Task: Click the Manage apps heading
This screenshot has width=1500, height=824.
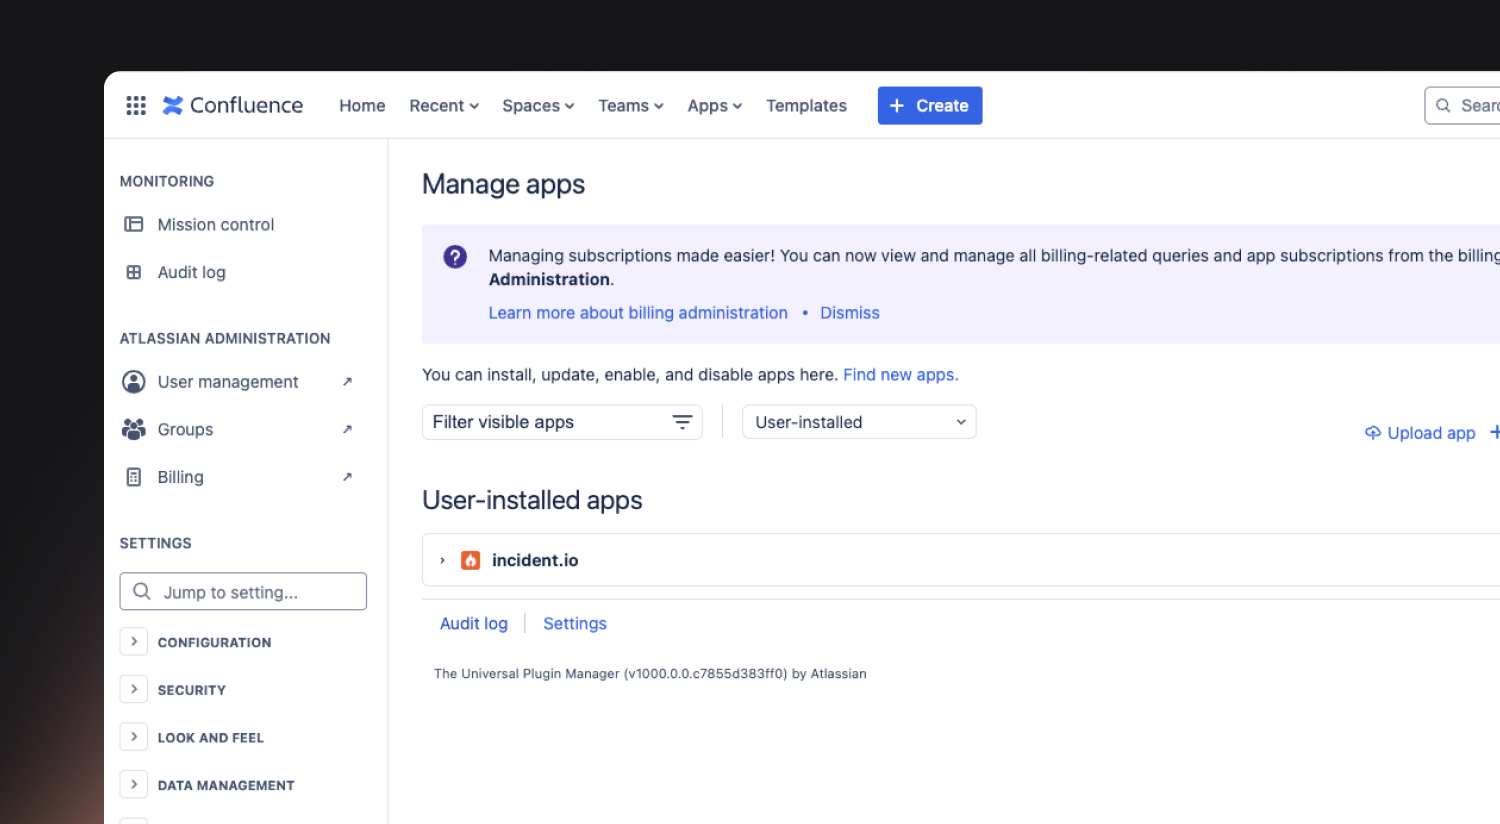Action: point(503,184)
